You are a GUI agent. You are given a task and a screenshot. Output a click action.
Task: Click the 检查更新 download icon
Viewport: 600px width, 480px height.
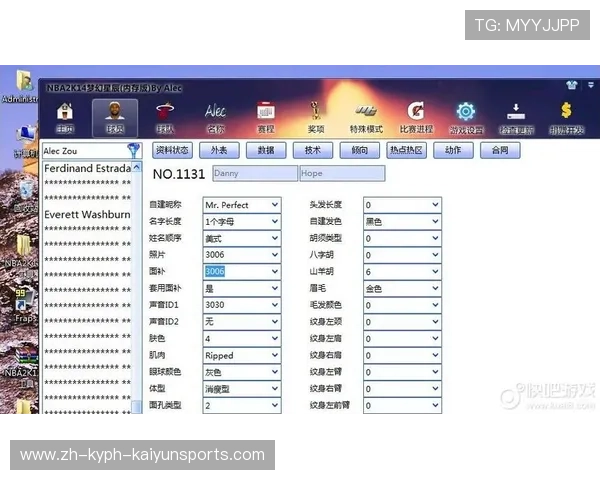tap(516, 118)
